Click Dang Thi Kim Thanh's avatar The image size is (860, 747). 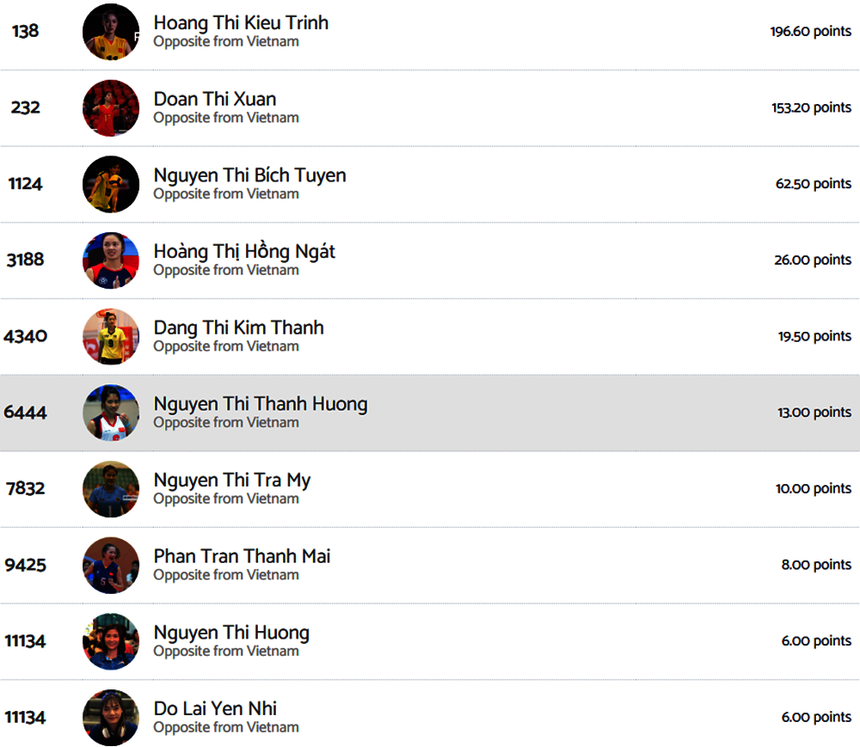(111, 337)
